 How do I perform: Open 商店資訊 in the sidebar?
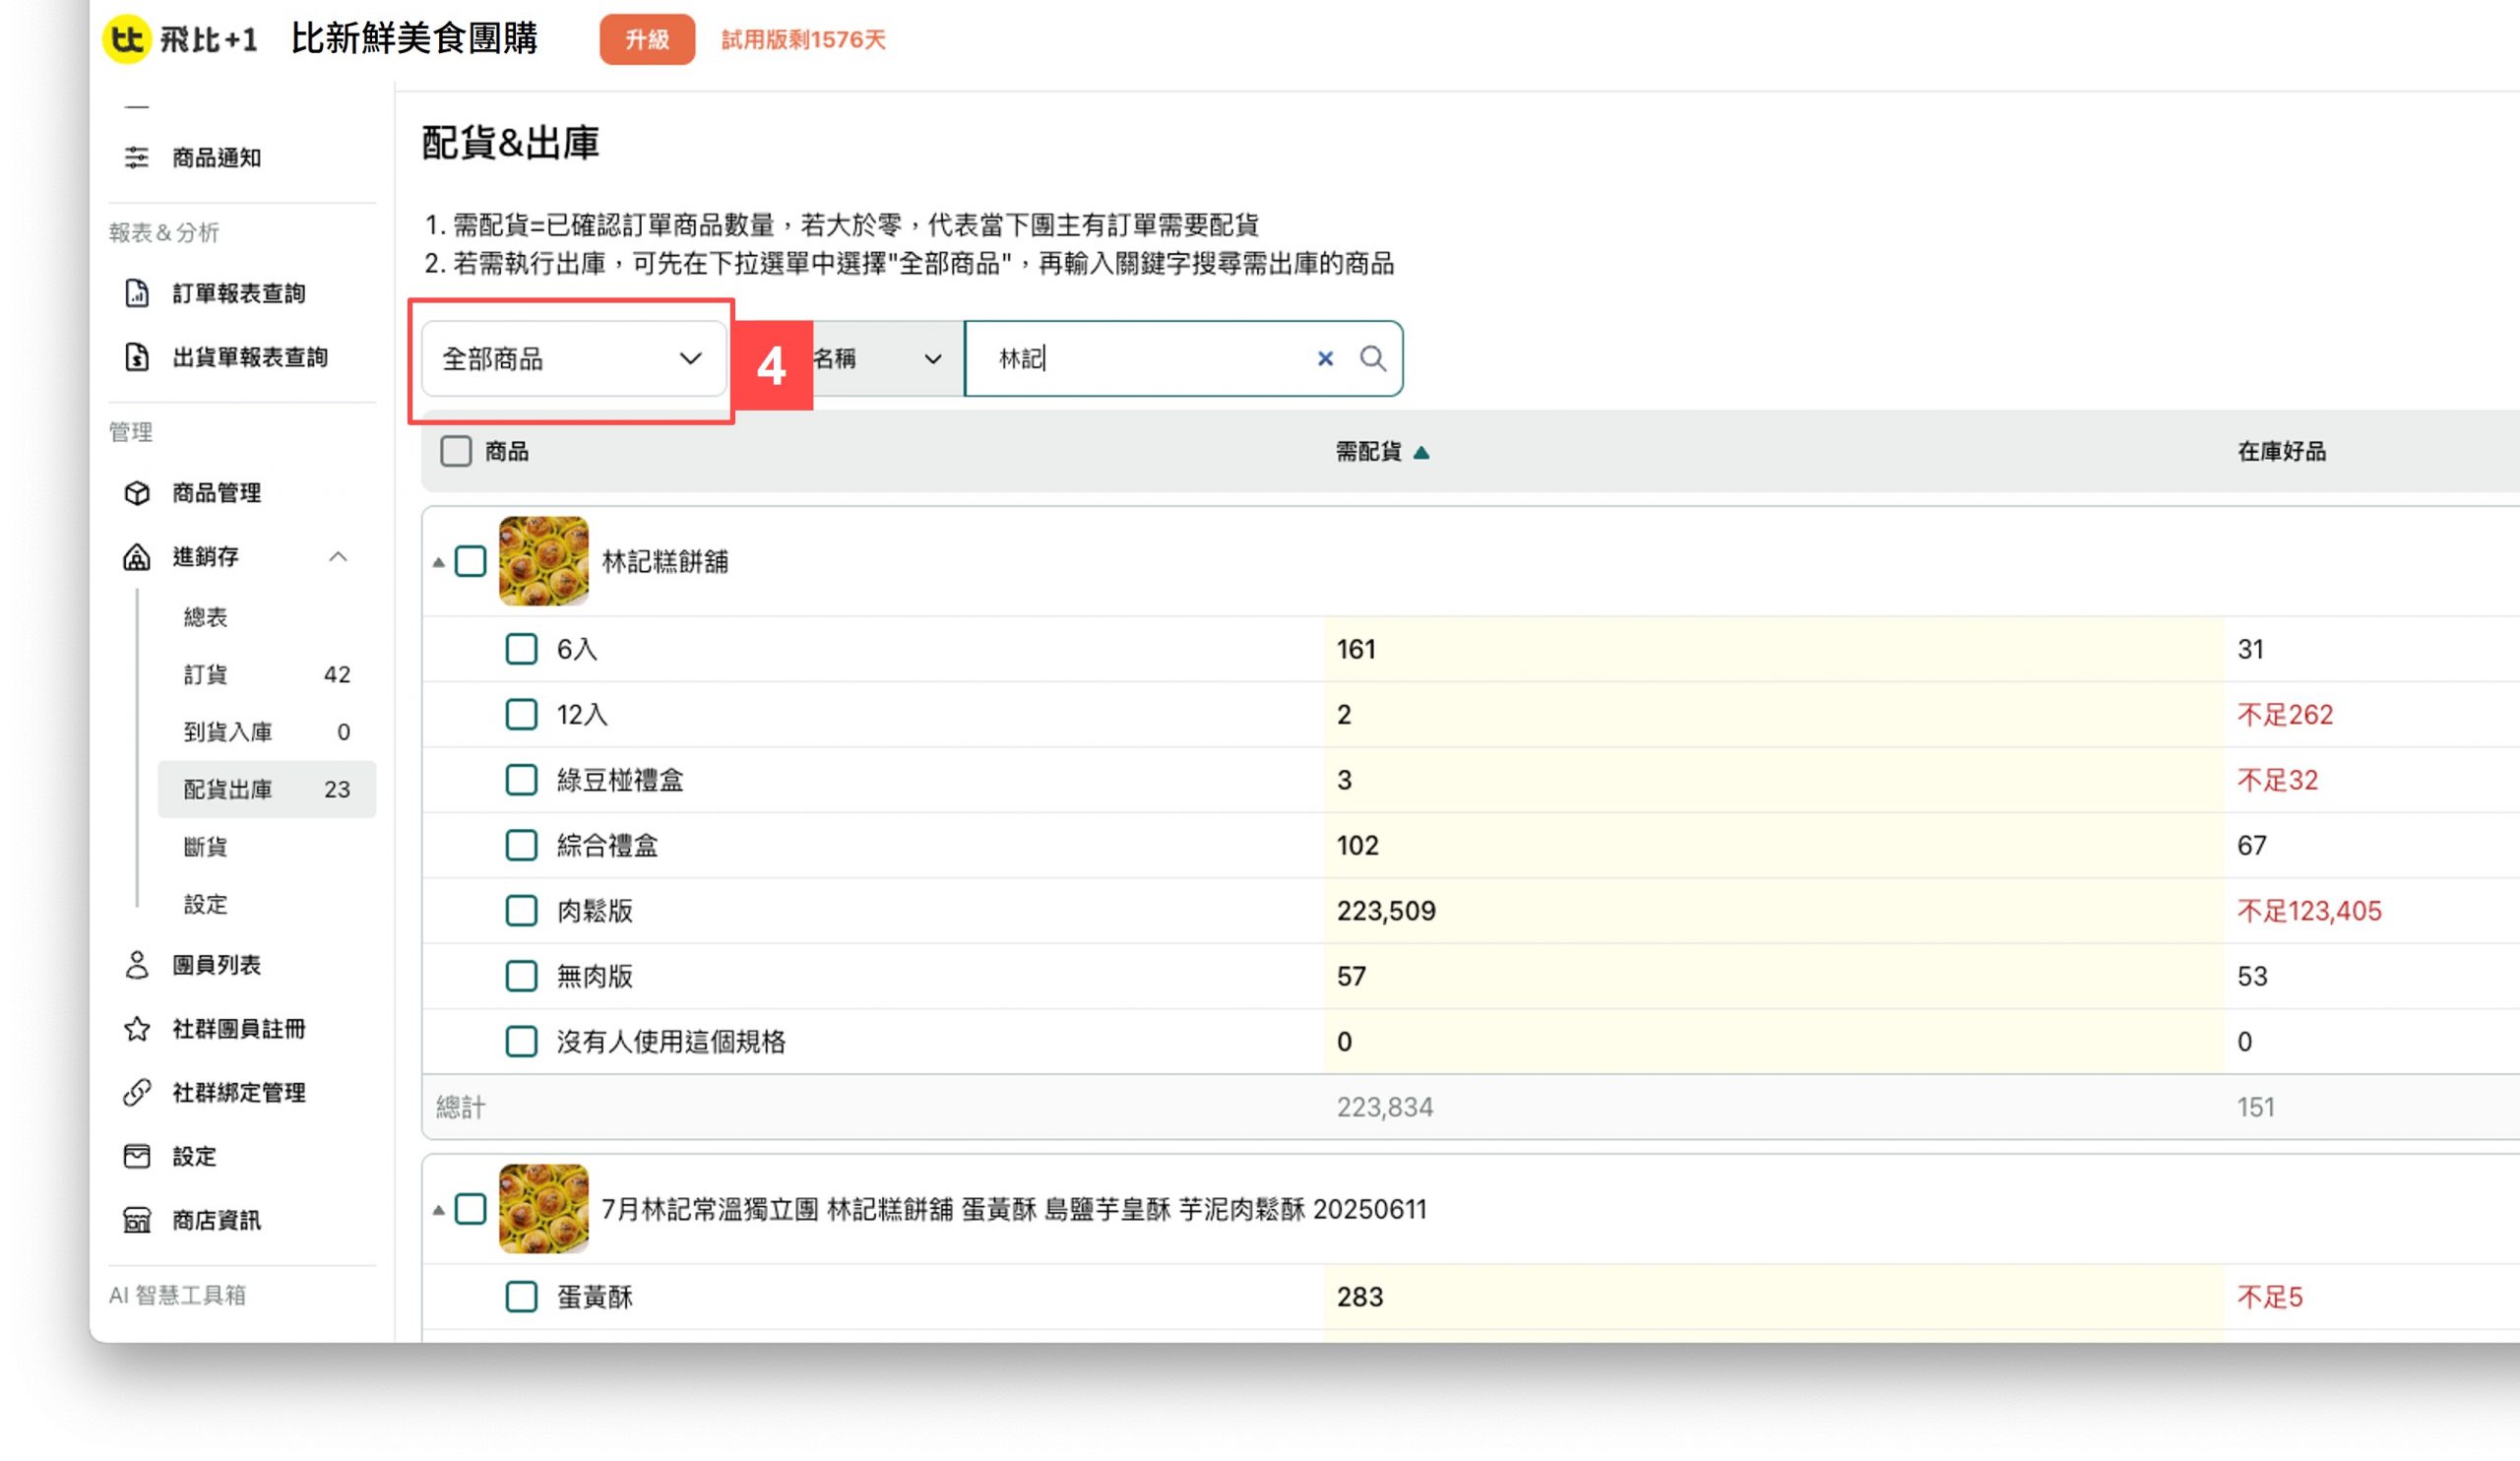tap(216, 1220)
